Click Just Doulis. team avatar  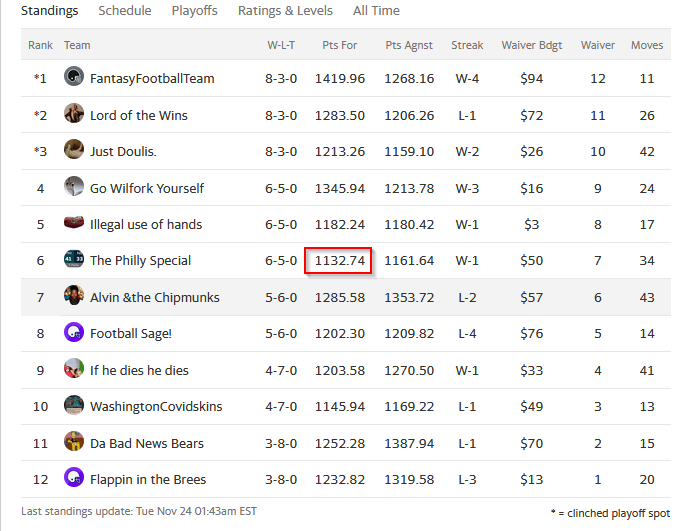(74, 151)
